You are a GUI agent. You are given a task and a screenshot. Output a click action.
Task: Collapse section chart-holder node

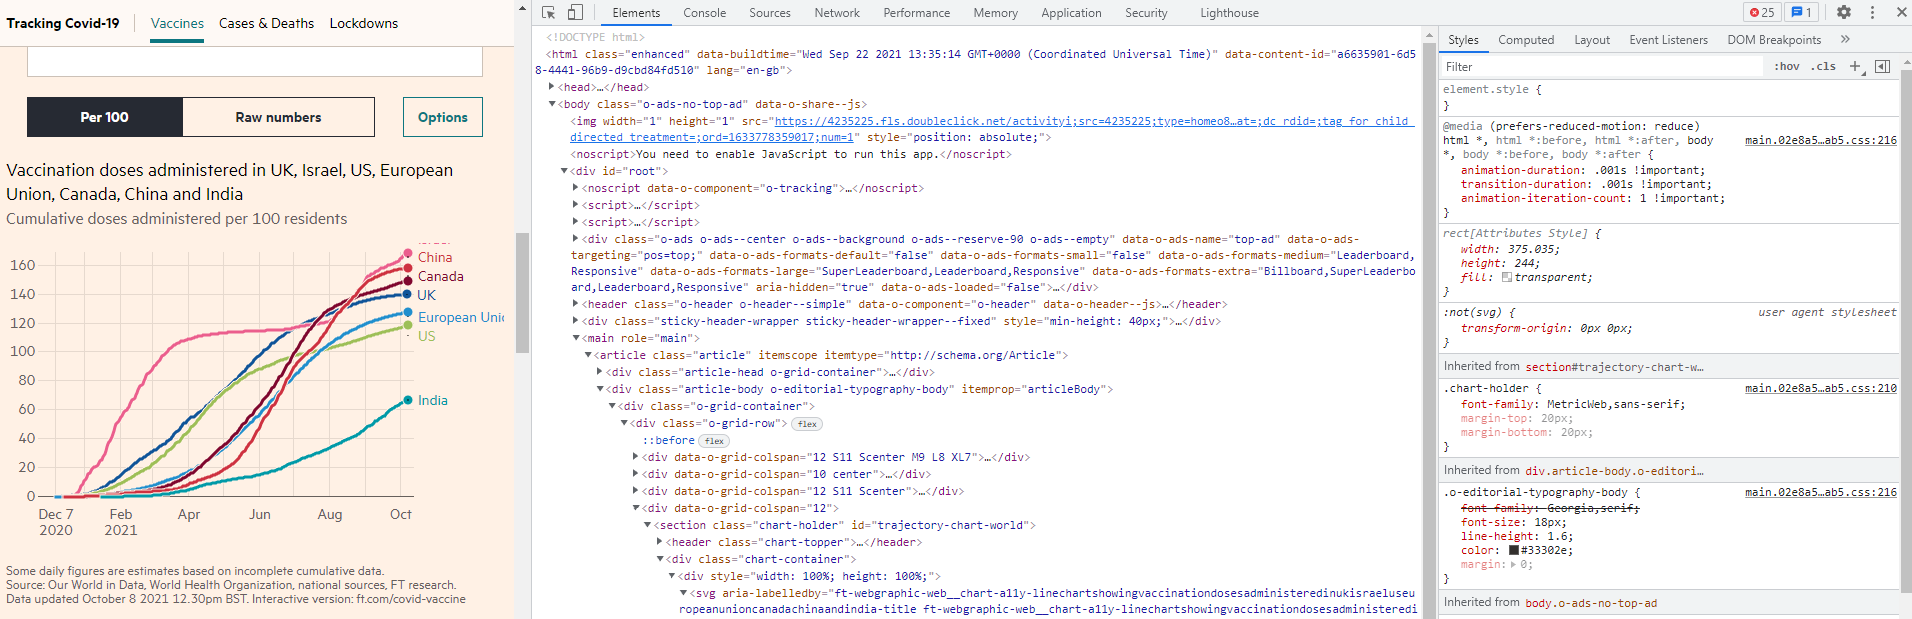(x=648, y=525)
